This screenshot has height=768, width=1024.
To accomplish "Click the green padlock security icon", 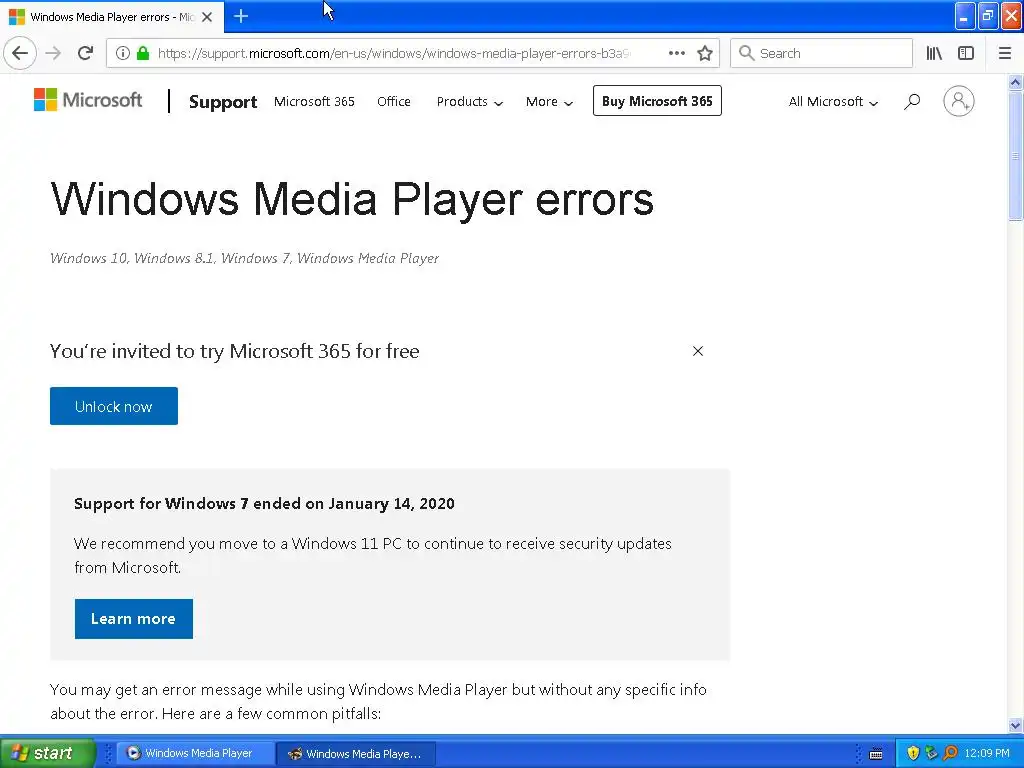I will [143, 54].
